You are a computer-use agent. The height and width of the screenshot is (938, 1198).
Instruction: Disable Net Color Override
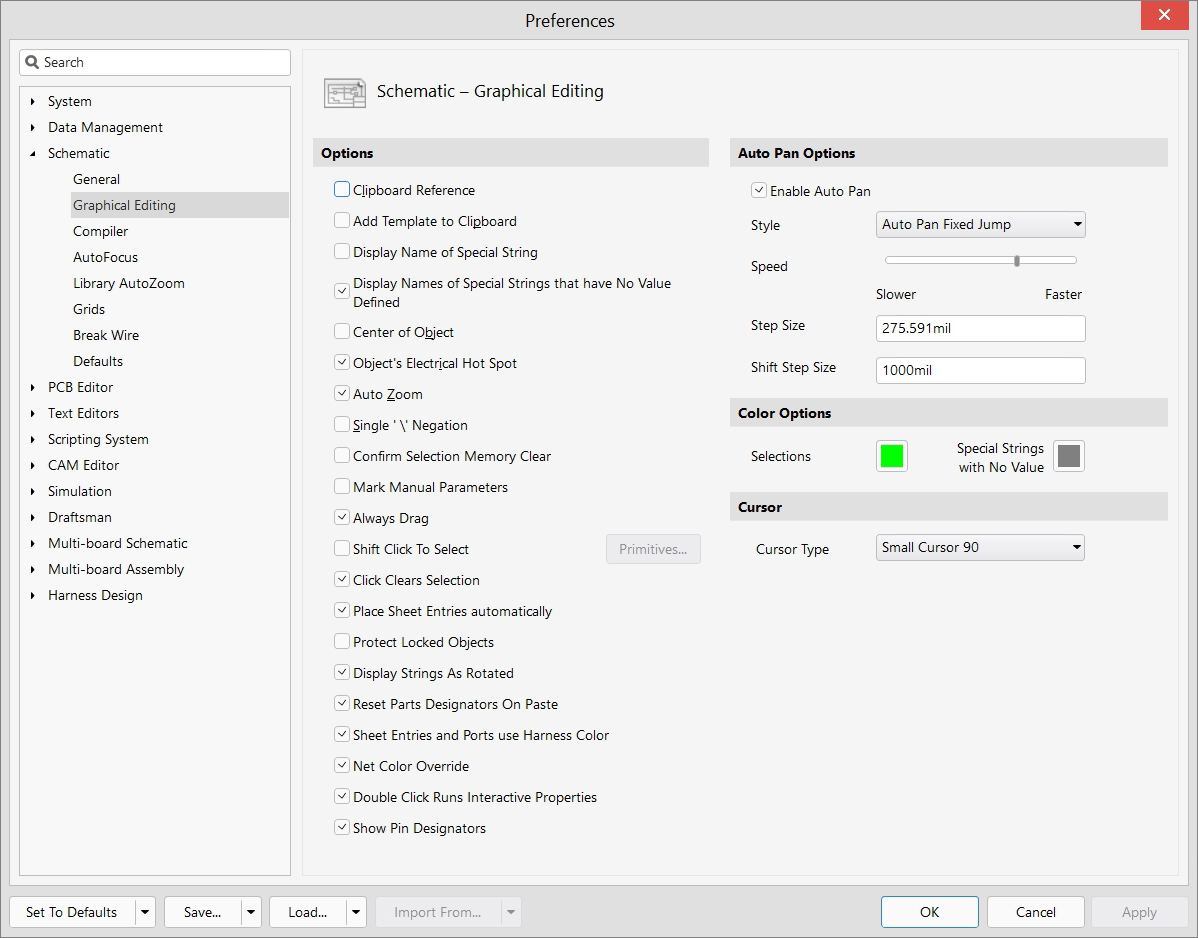342,765
